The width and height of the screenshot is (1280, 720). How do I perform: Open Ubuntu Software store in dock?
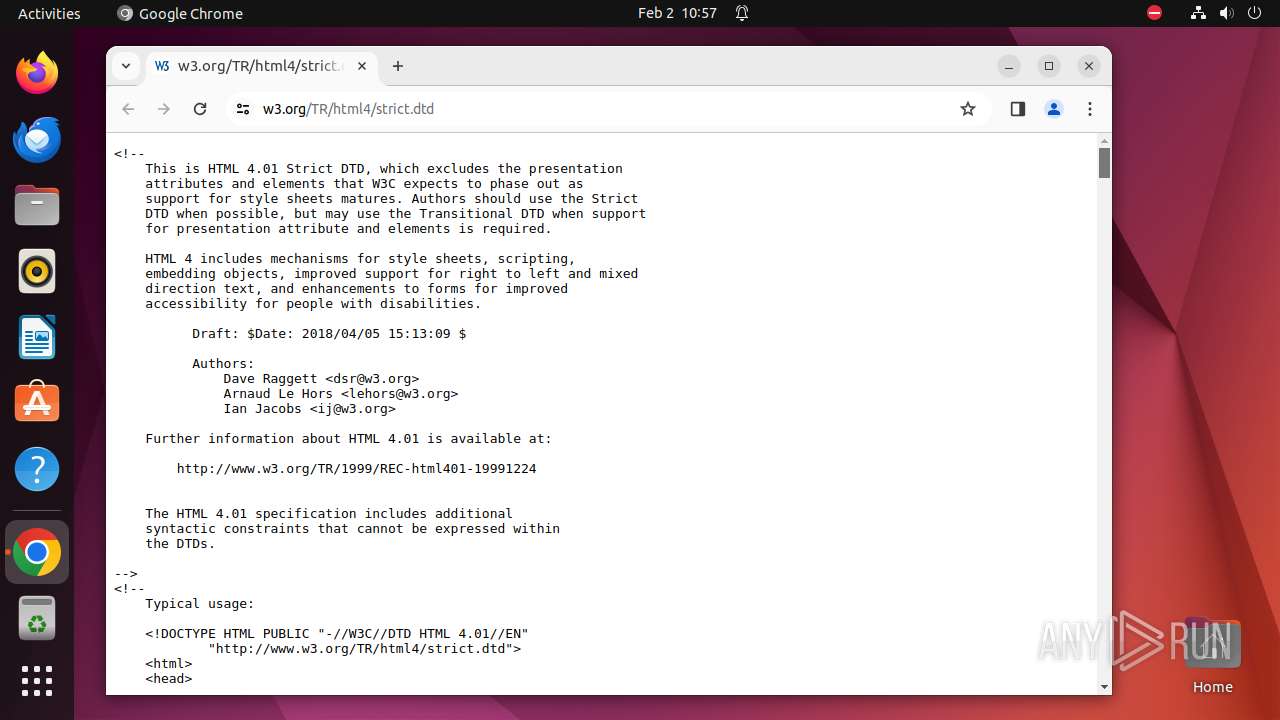37,403
